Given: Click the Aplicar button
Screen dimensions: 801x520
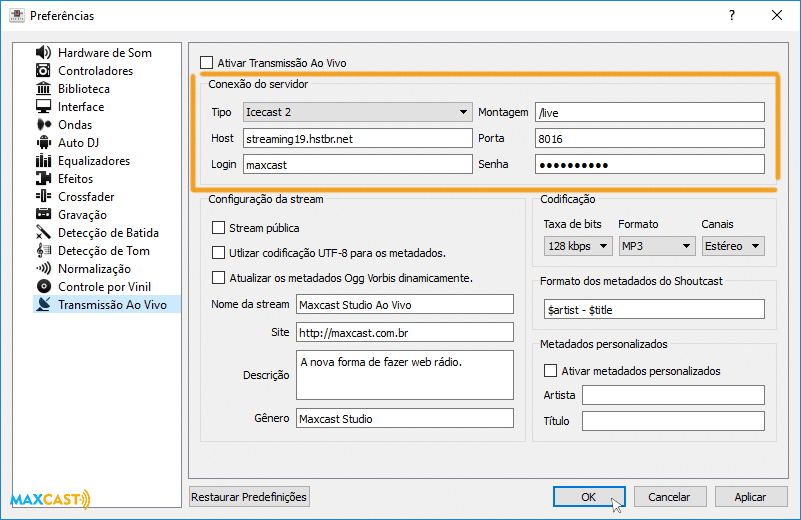Looking at the screenshot, I should [x=750, y=497].
